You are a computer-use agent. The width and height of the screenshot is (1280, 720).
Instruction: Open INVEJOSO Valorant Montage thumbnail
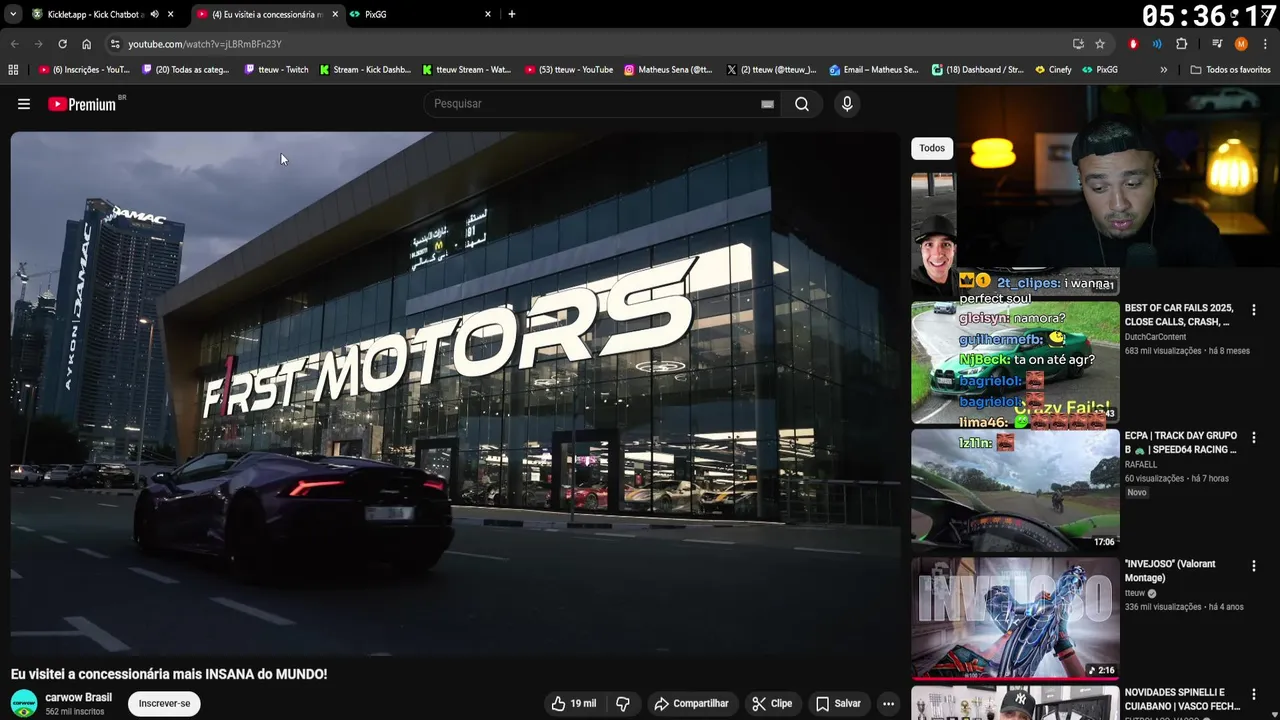[x=1015, y=618]
